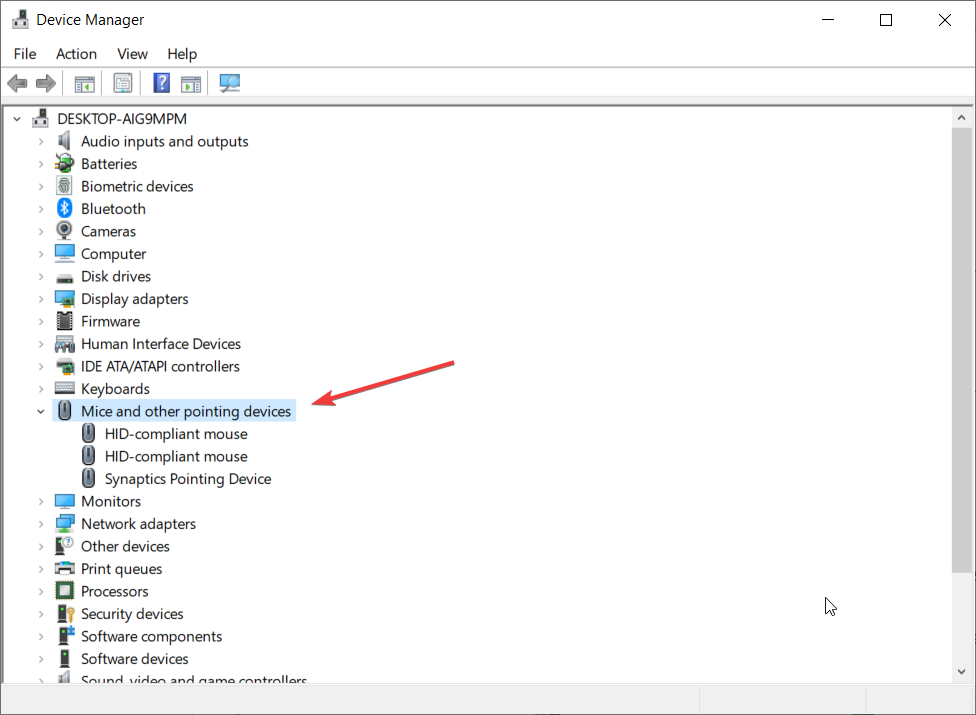Screen dimensions: 976x715
Task: Select the Computer category label
Action: [x=113, y=254]
